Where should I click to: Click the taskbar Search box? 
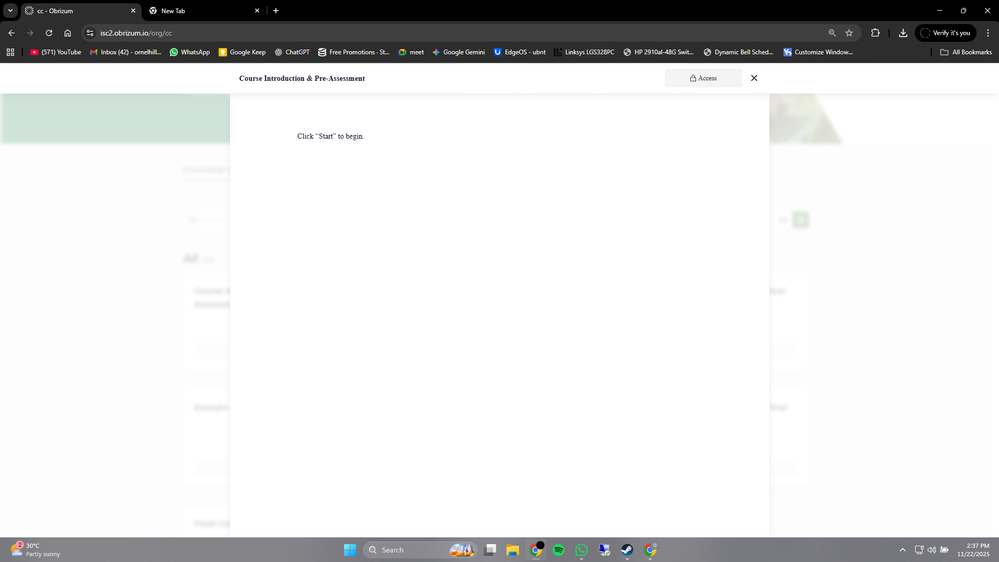pyautogui.click(x=419, y=550)
